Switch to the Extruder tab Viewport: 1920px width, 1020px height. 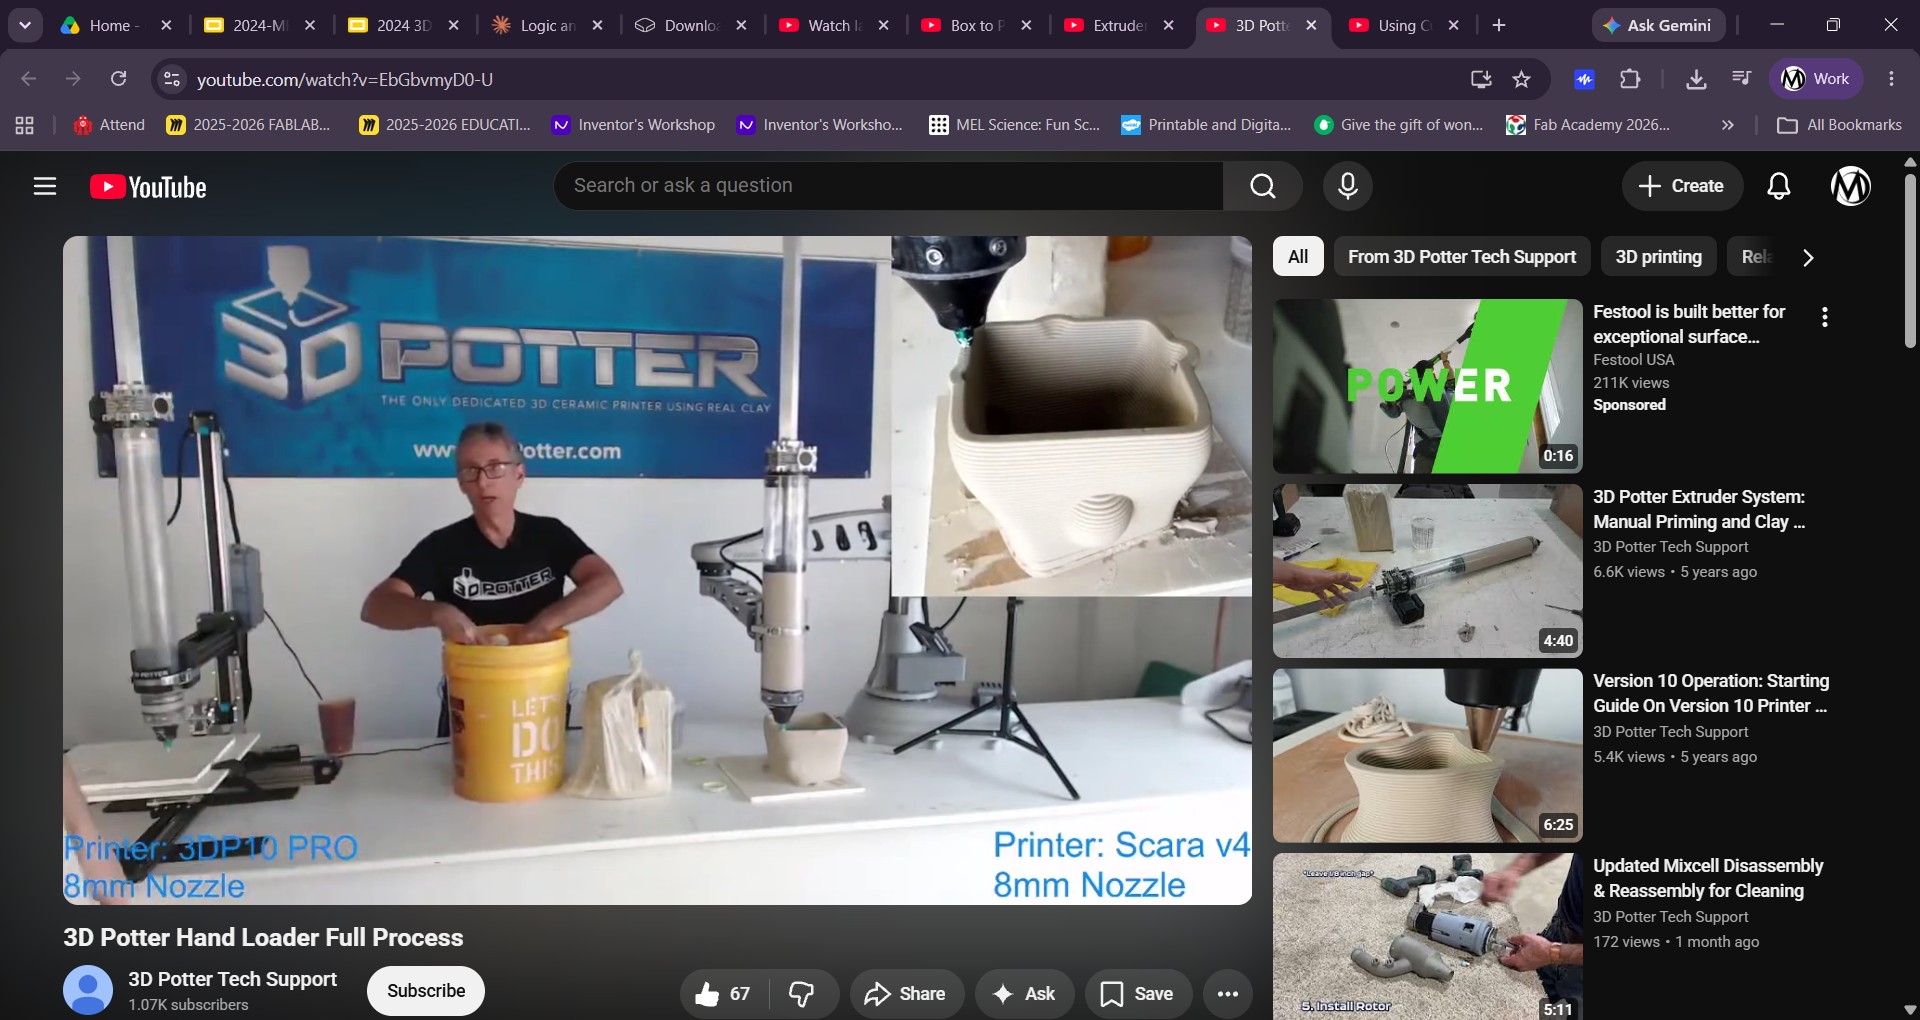pyautogui.click(x=1120, y=26)
